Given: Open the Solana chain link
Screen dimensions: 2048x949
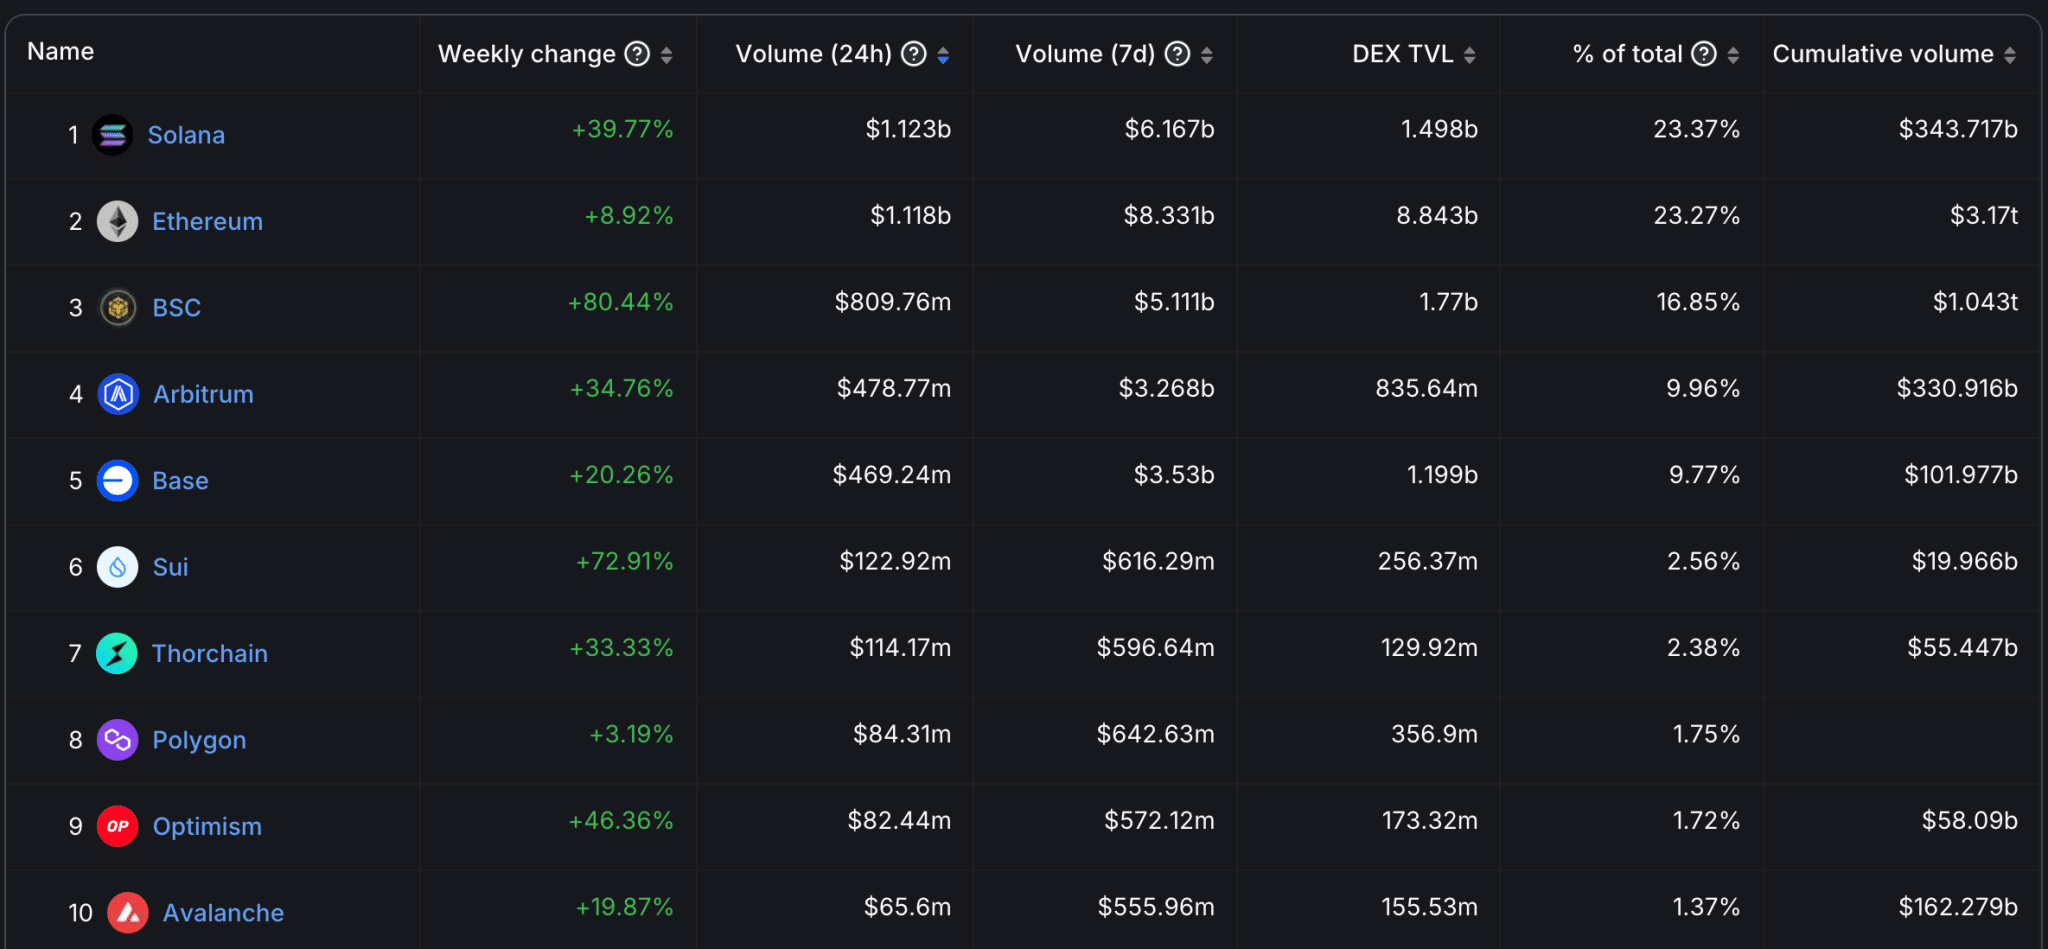Looking at the screenshot, I should pyautogui.click(x=186, y=135).
